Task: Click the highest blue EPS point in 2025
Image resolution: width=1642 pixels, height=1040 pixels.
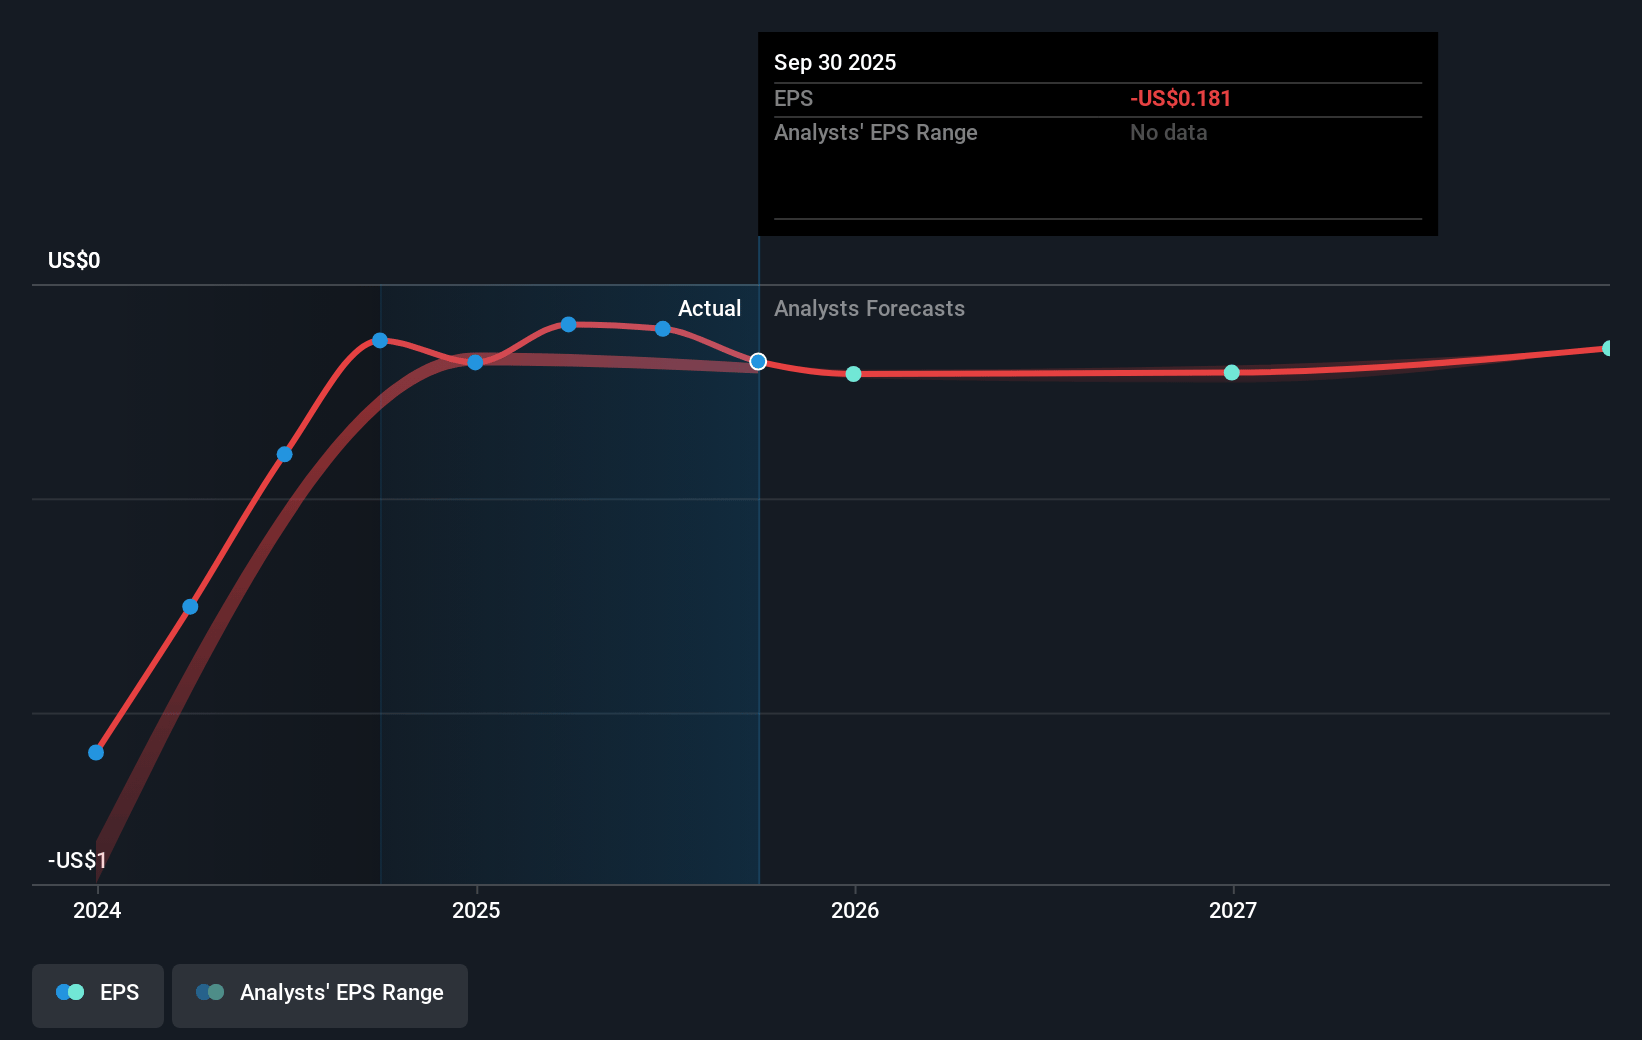Action: 568,324
